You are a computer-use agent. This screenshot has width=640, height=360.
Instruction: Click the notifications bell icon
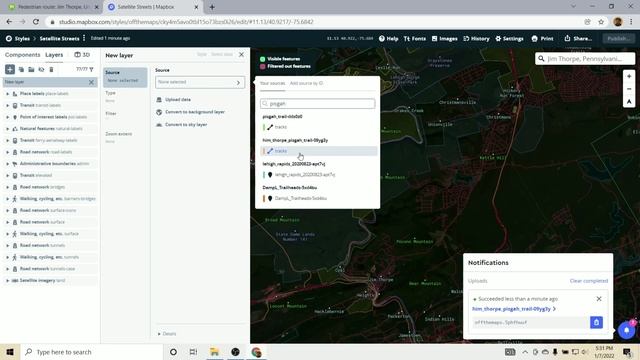(627, 330)
